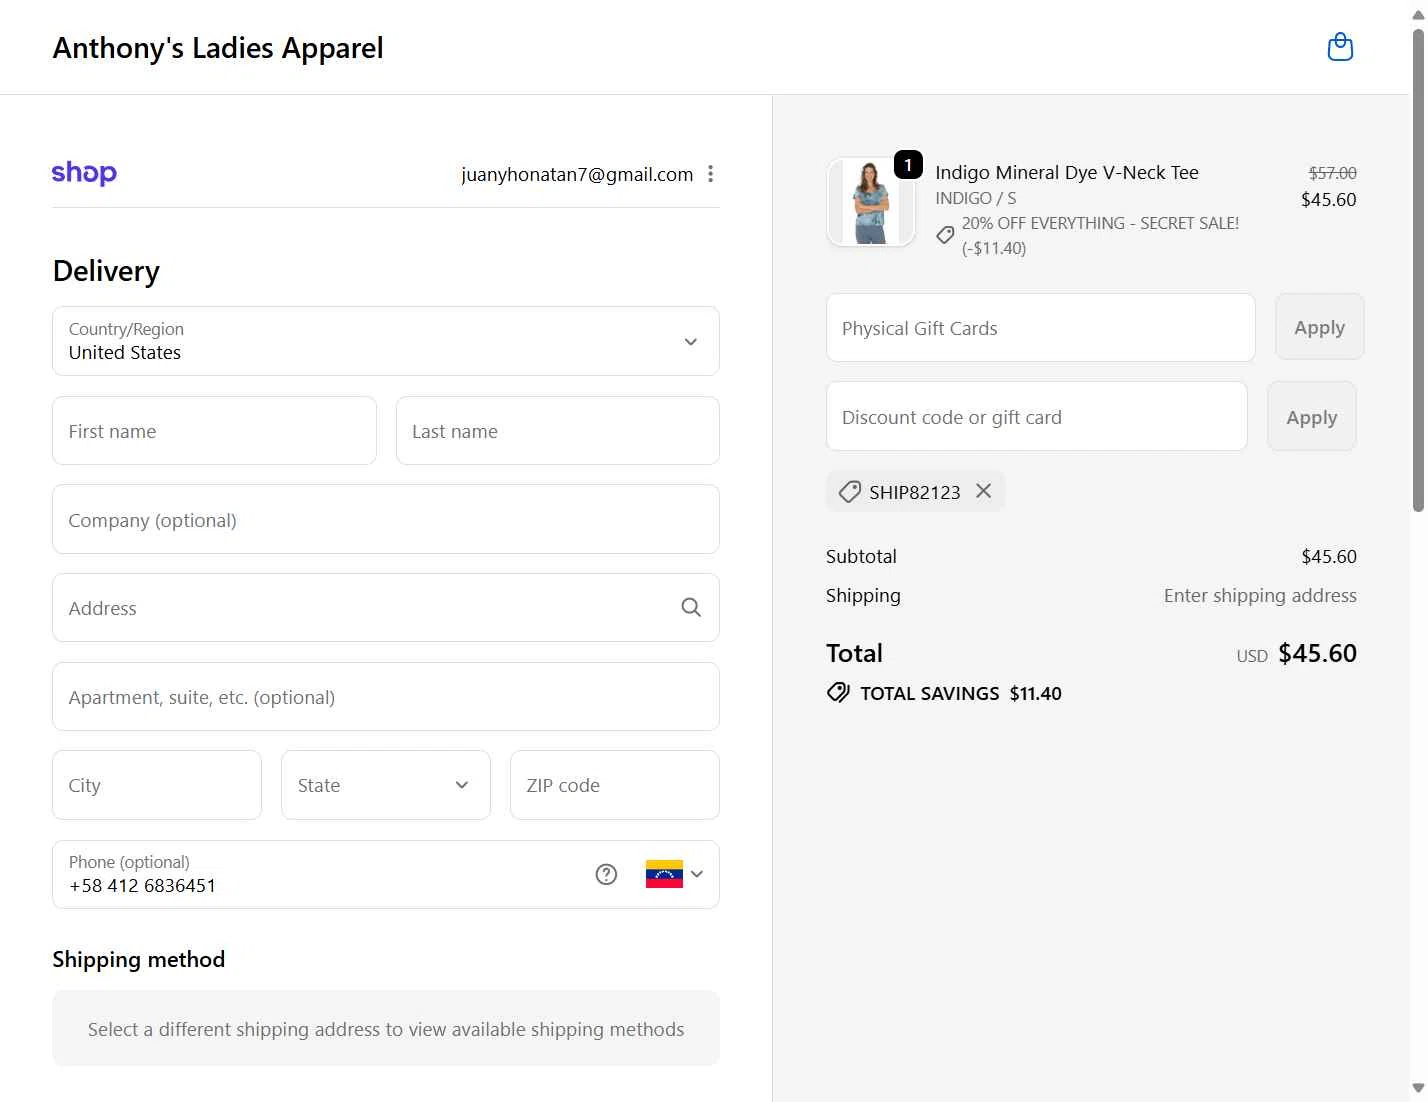Open the Indigo Mineral Dye tee thumbnail
The width and height of the screenshot is (1428, 1102).
871,202
